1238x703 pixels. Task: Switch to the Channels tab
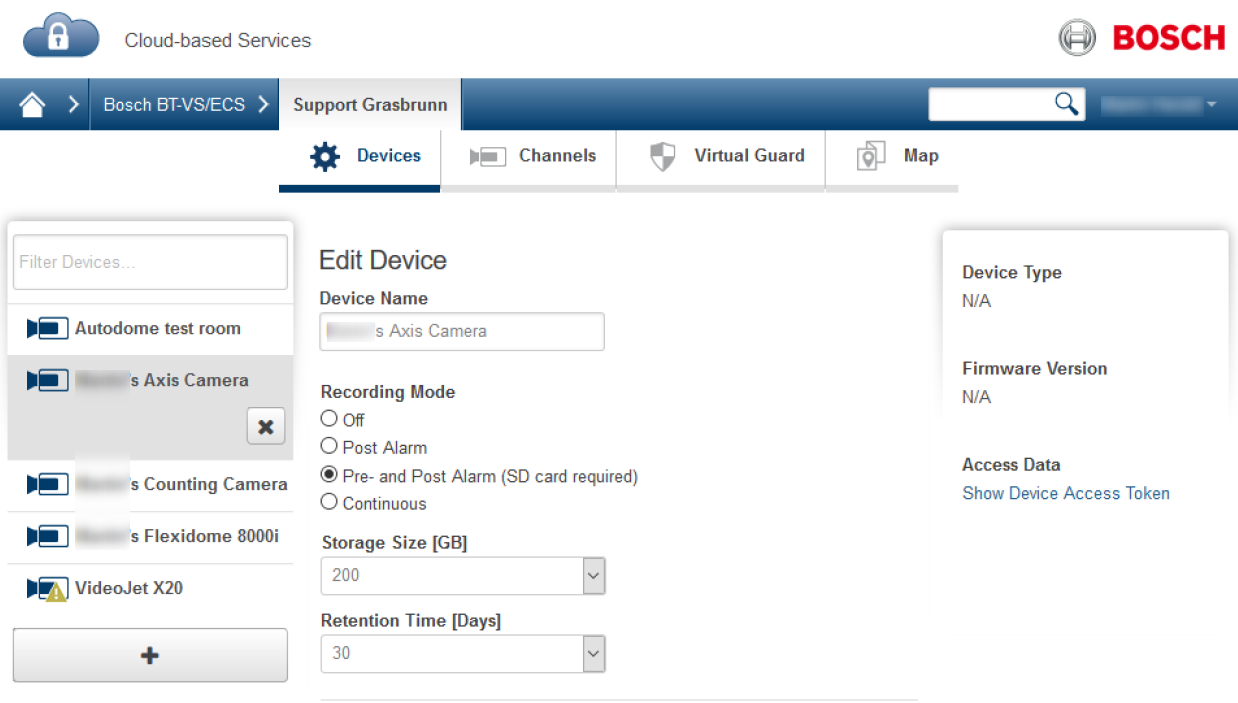[x=533, y=156]
